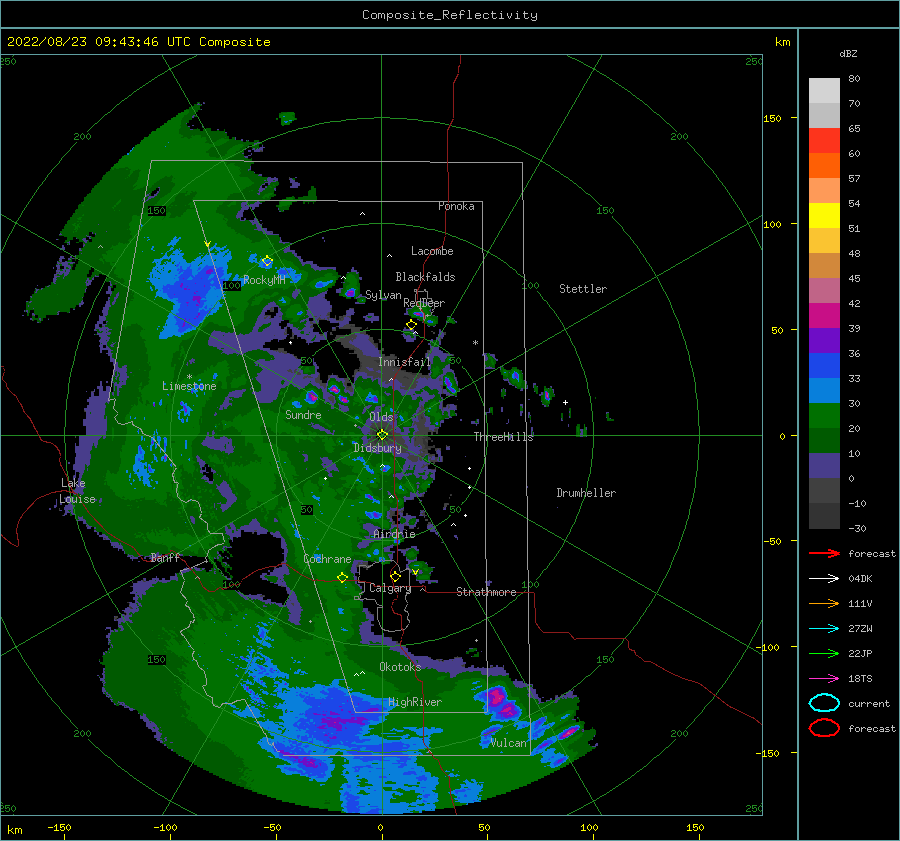The height and width of the screenshot is (841, 900).
Task: Select the cyan 27ZW arrow icon
Action: (x=824, y=629)
